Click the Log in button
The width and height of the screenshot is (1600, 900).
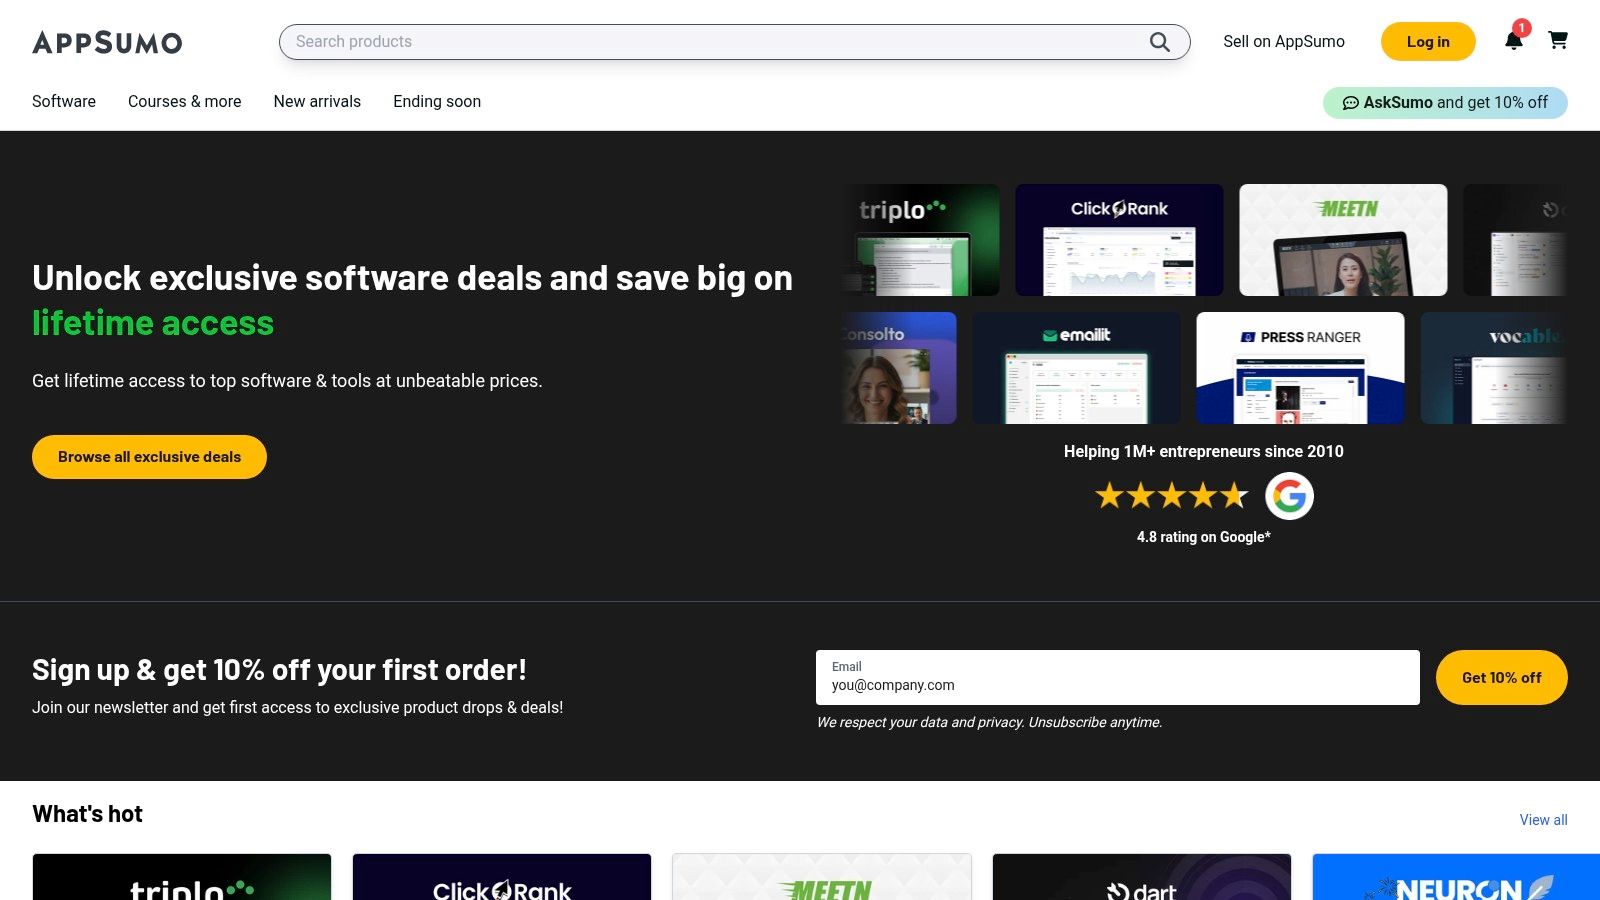(1427, 42)
